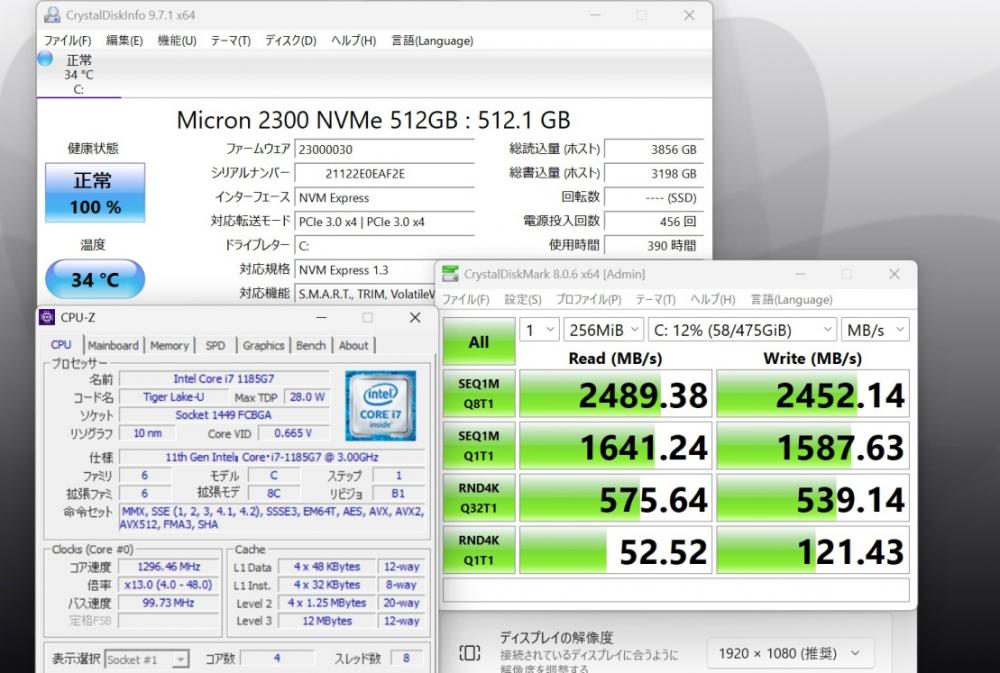Select power on hours 390 時間

(653, 246)
